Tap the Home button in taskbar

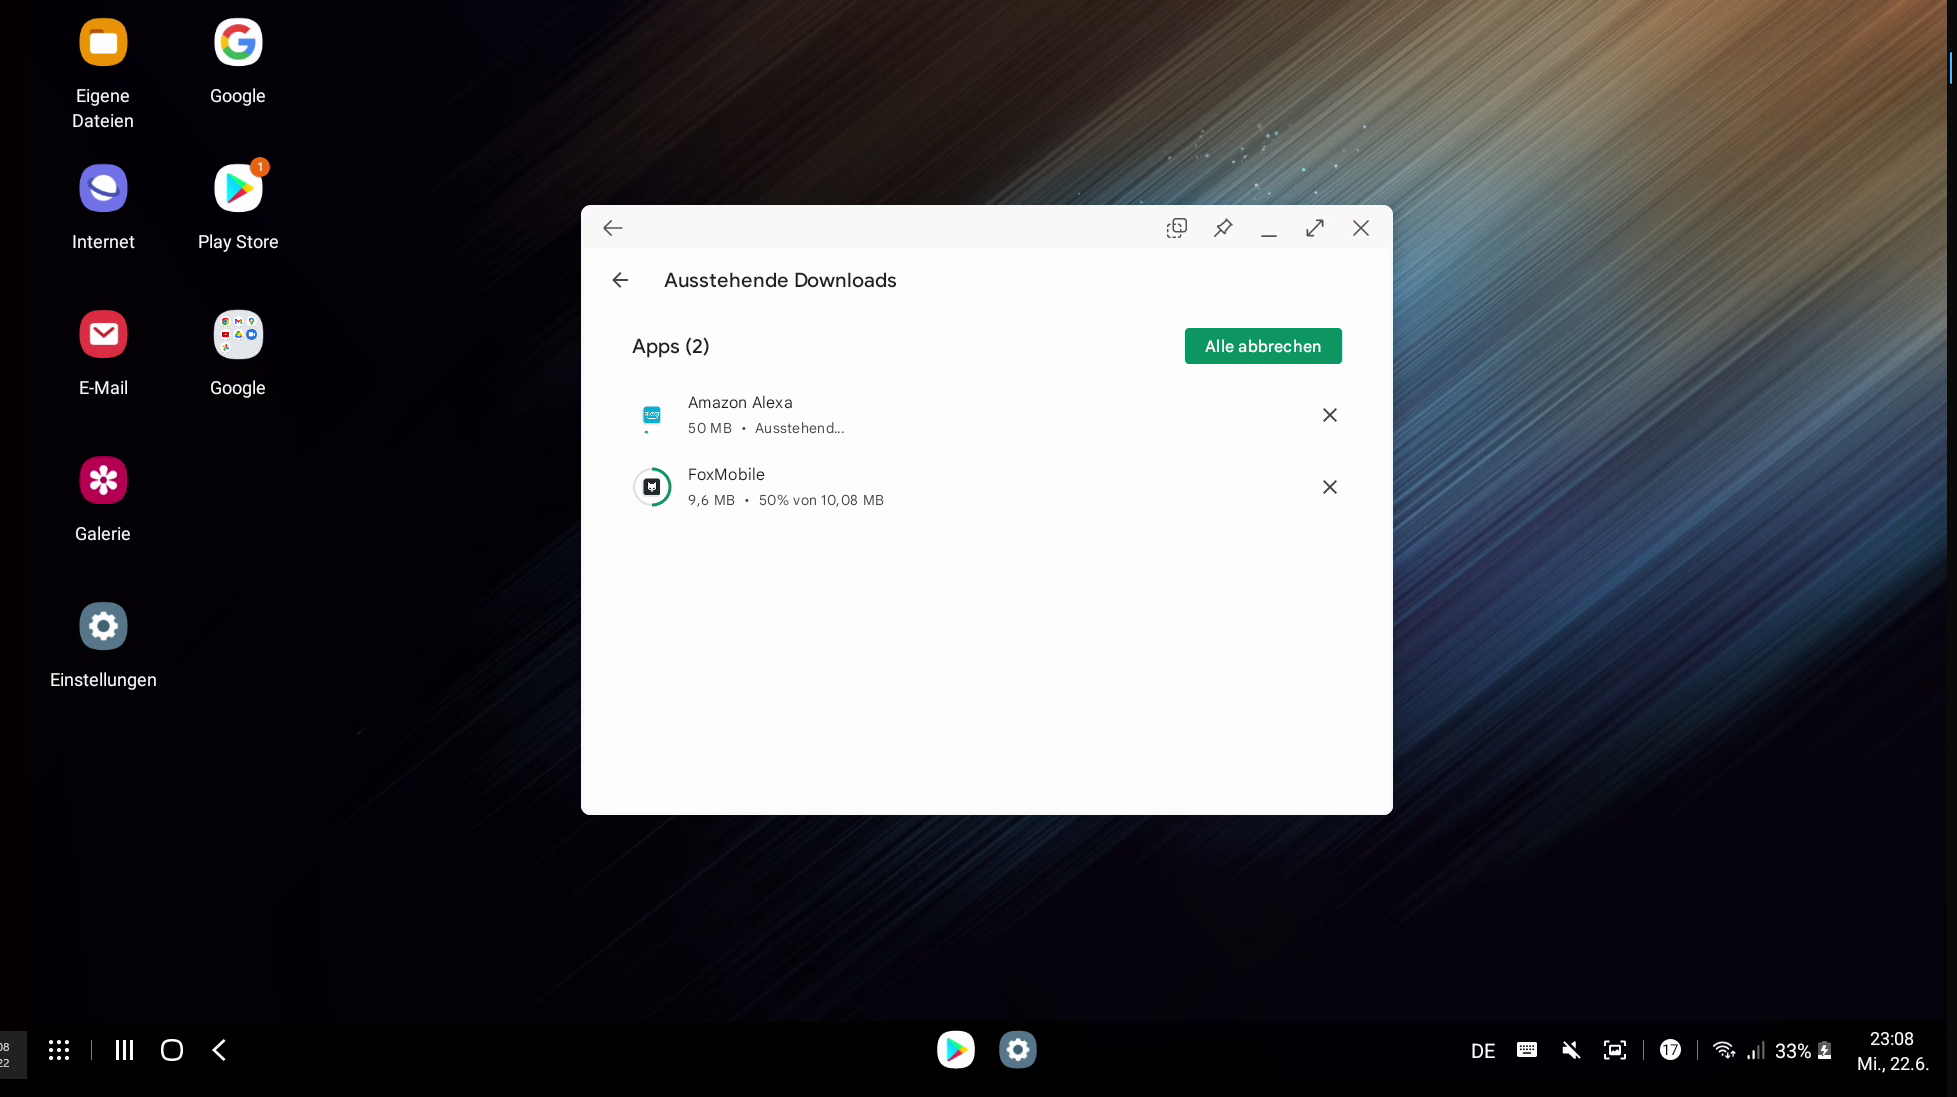click(172, 1050)
